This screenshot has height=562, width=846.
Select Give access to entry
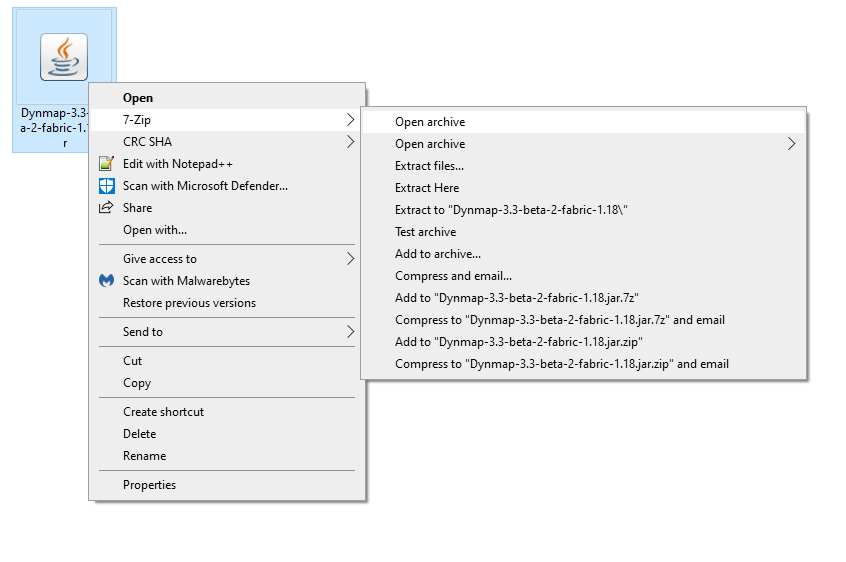click(x=227, y=259)
